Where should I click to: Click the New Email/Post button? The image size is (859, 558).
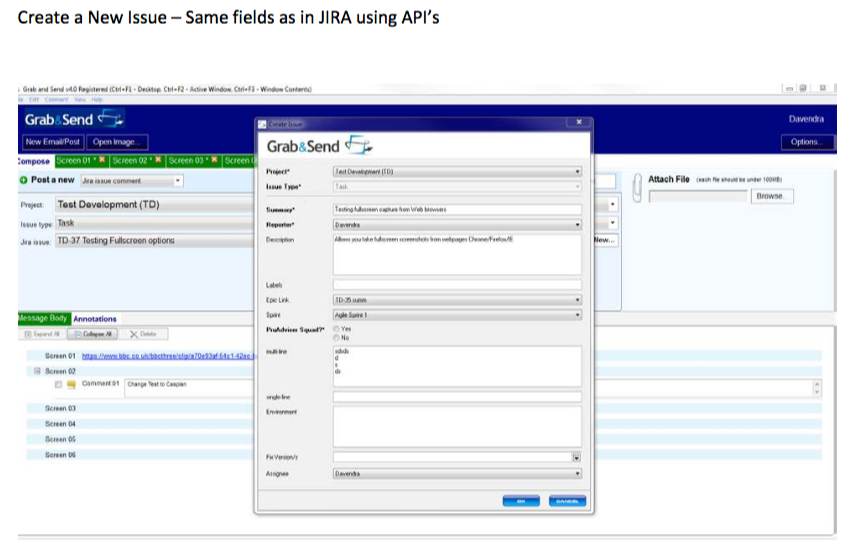53,142
